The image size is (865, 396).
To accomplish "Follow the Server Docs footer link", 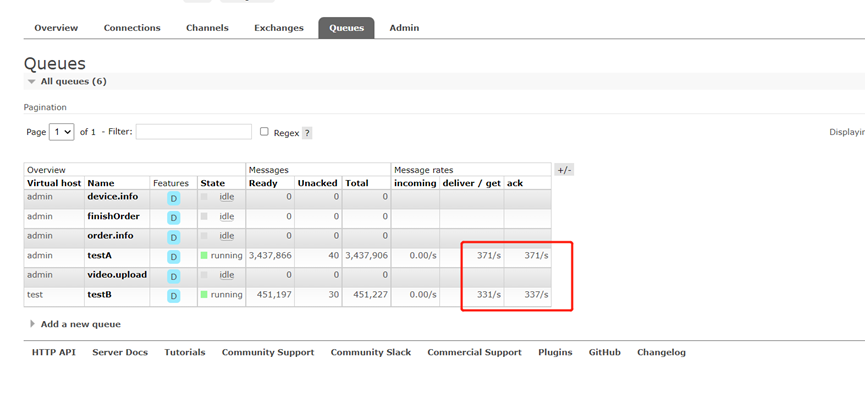I will [120, 352].
